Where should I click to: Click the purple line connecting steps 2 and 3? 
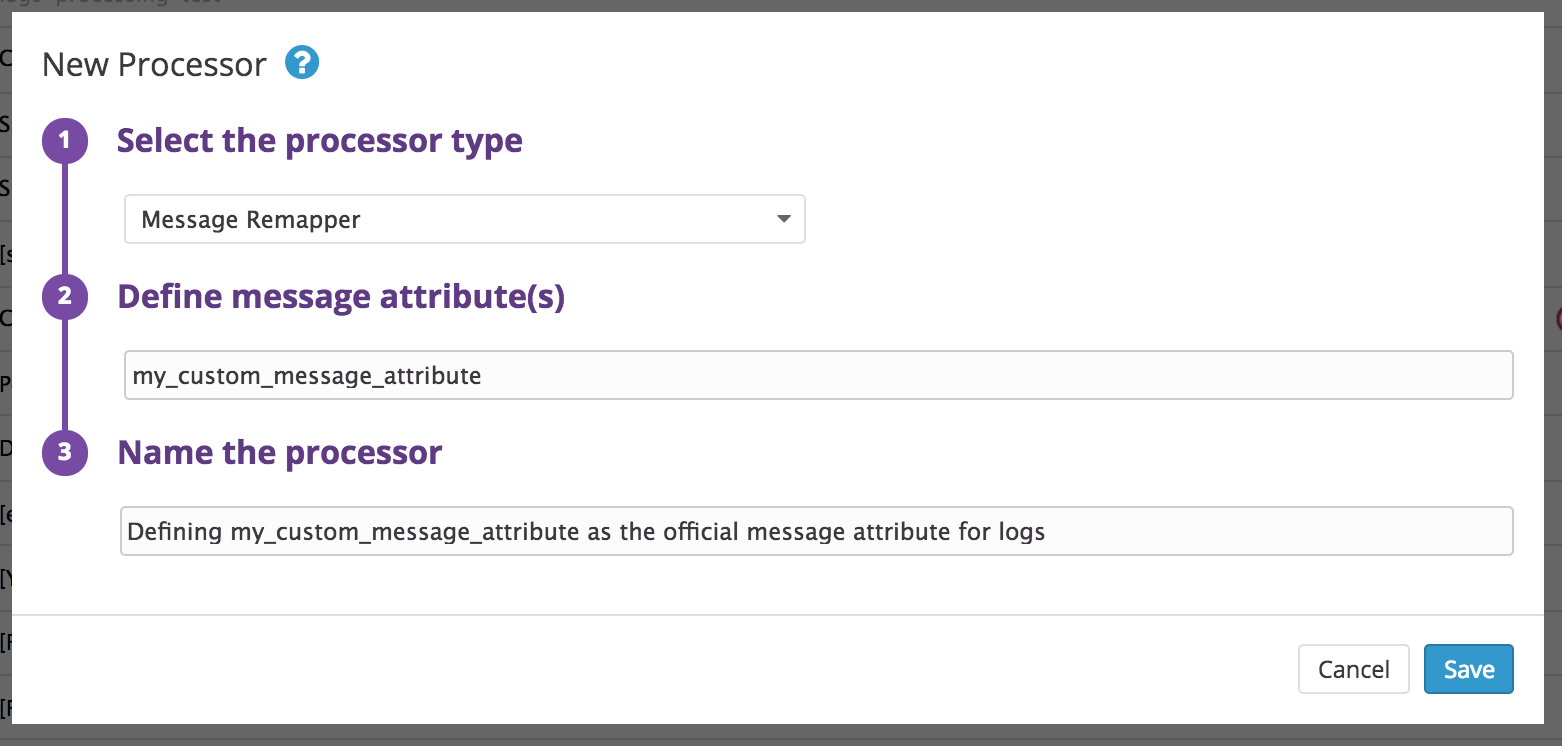[65, 375]
